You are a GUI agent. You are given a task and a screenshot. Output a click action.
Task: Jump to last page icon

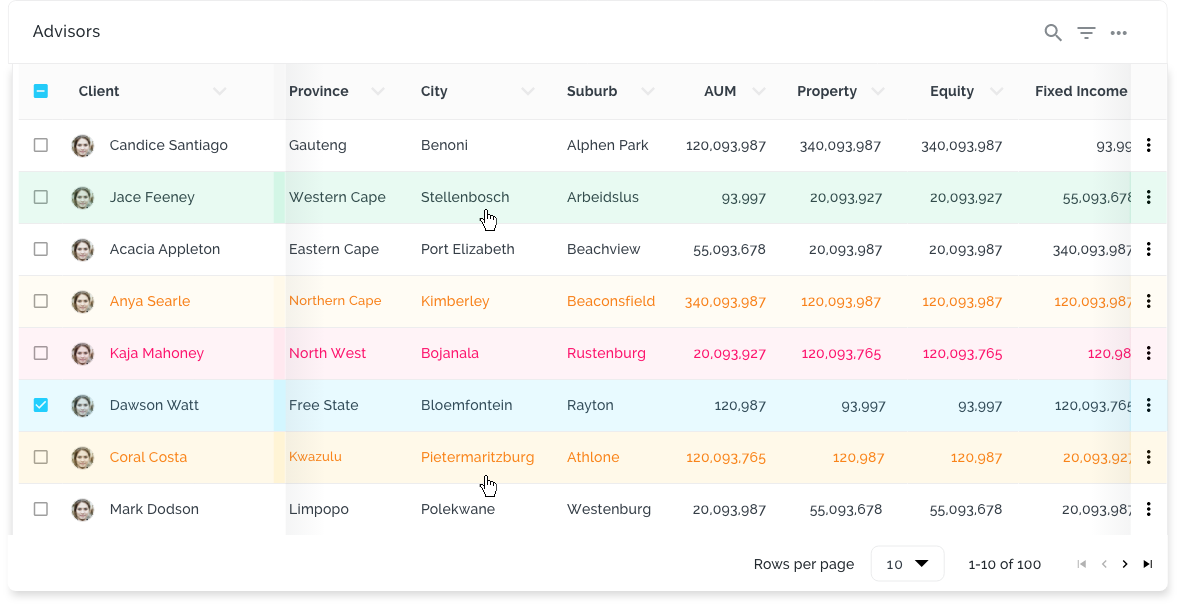tap(1148, 564)
